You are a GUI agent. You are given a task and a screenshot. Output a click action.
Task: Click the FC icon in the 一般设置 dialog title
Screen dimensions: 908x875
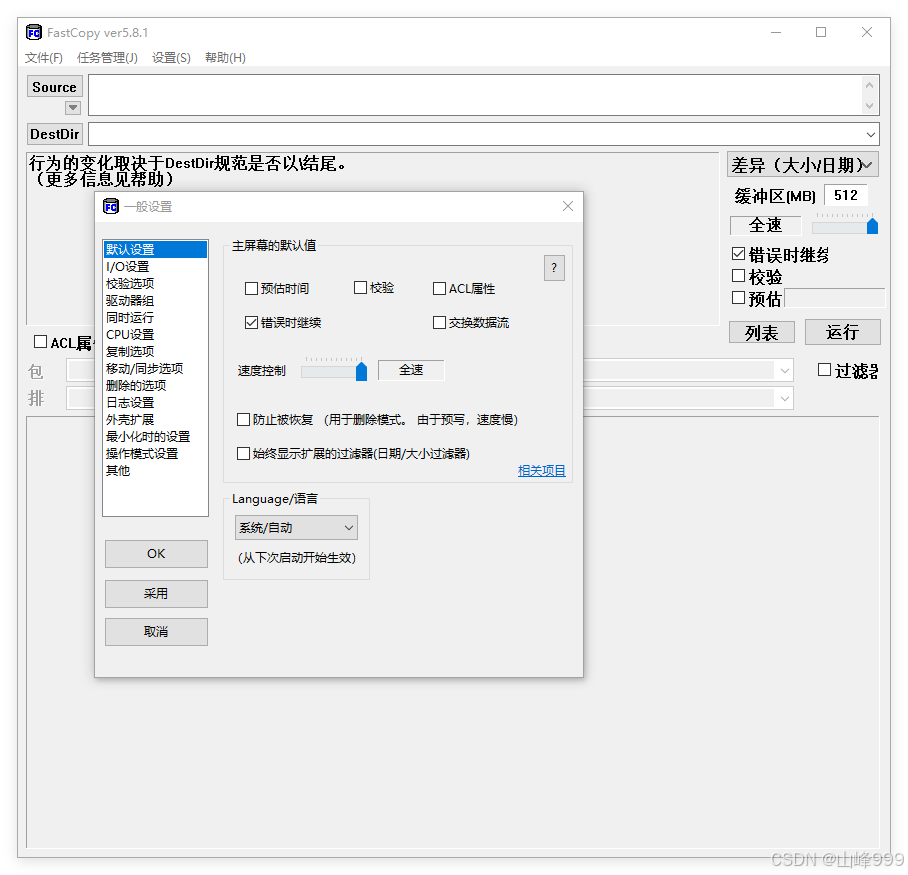[111, 206]
